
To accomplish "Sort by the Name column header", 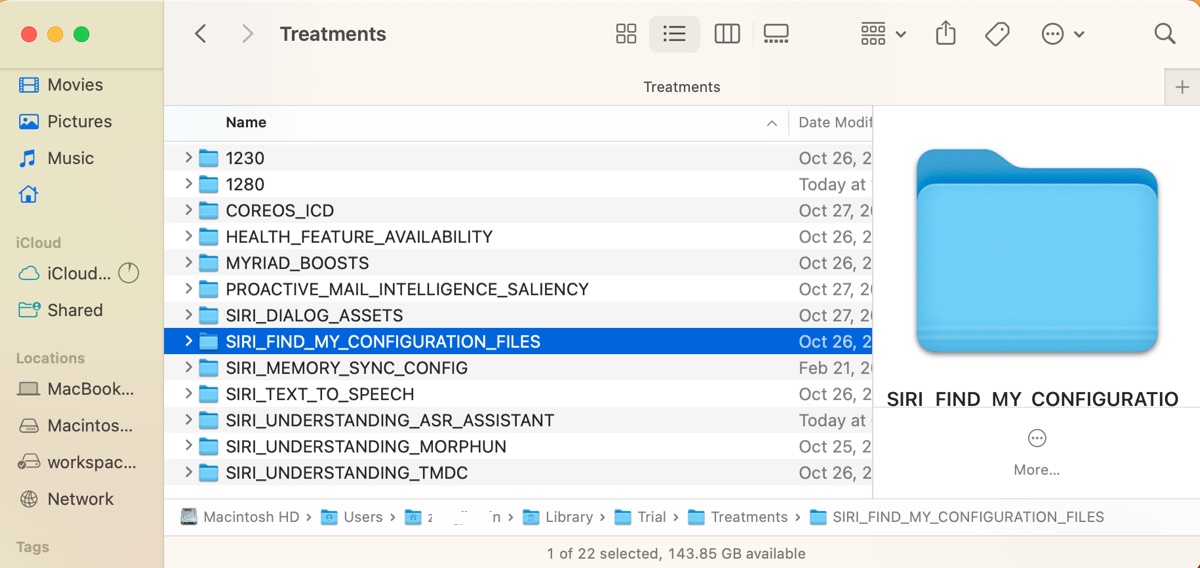I will coord(246,122).
